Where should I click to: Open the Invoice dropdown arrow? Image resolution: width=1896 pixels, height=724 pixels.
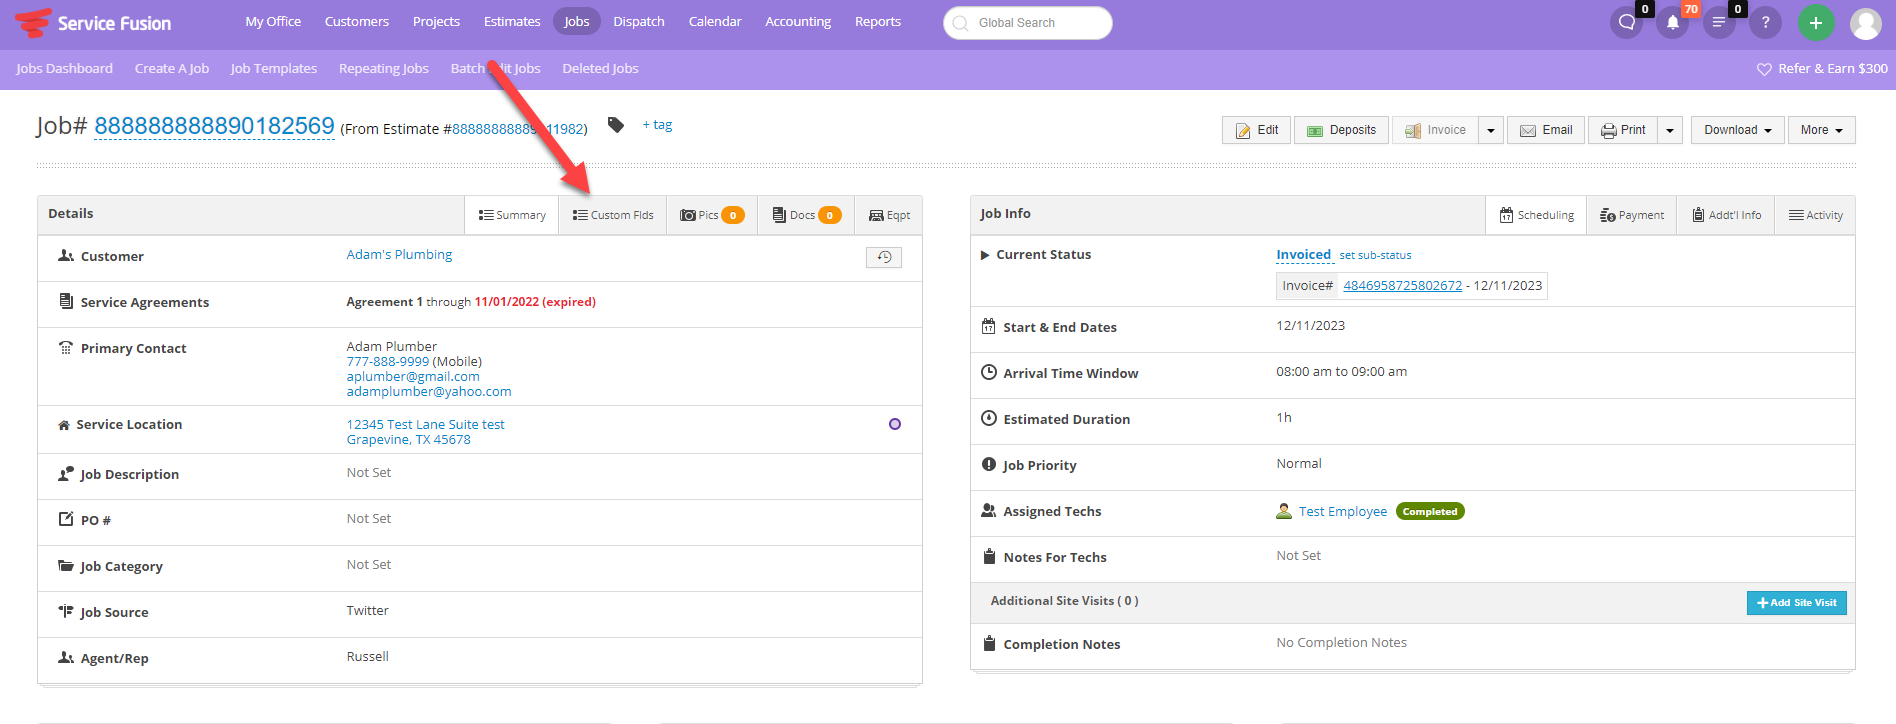point(1491,130)
